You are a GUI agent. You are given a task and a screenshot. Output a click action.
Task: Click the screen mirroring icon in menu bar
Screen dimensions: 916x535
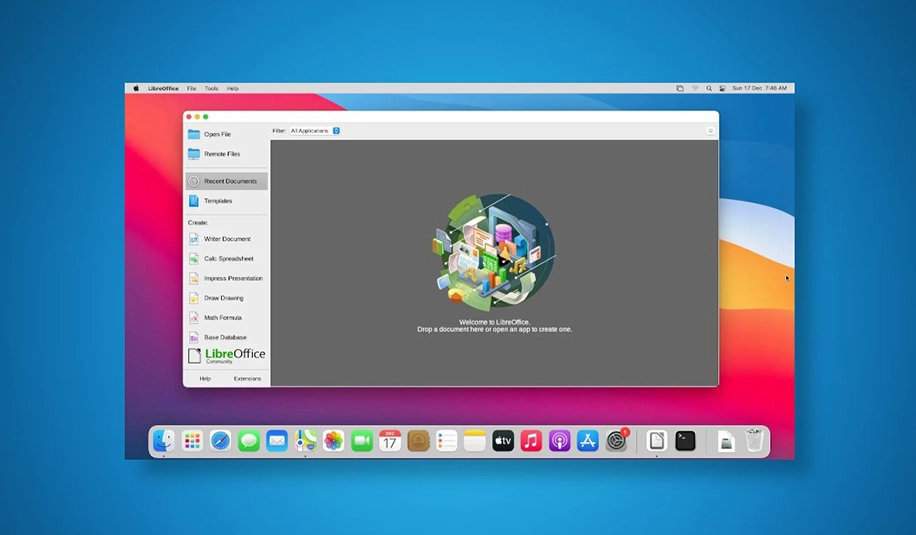(680, 88)
